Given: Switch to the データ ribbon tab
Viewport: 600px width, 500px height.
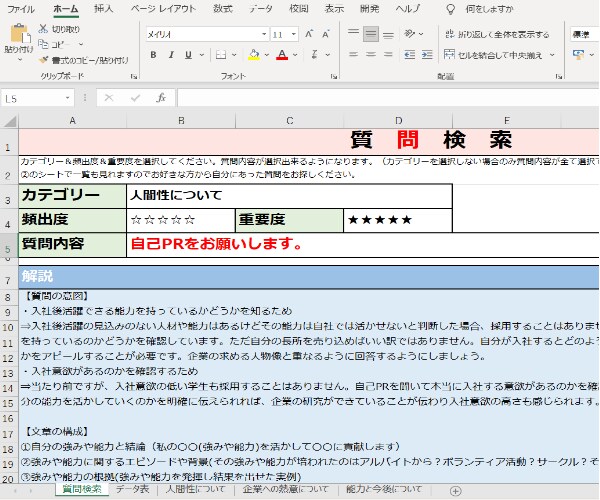Looking at the screenshot, I should [261, 8].
